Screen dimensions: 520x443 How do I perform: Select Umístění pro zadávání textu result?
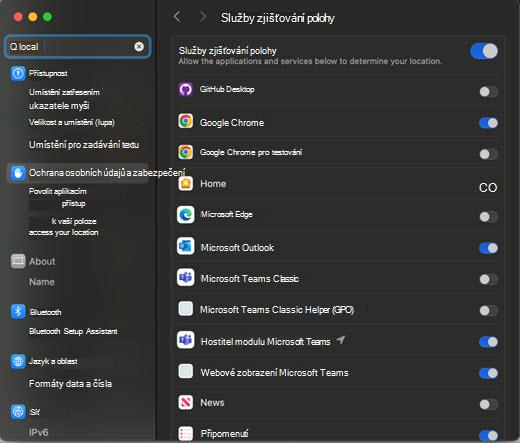click(84, 145)
